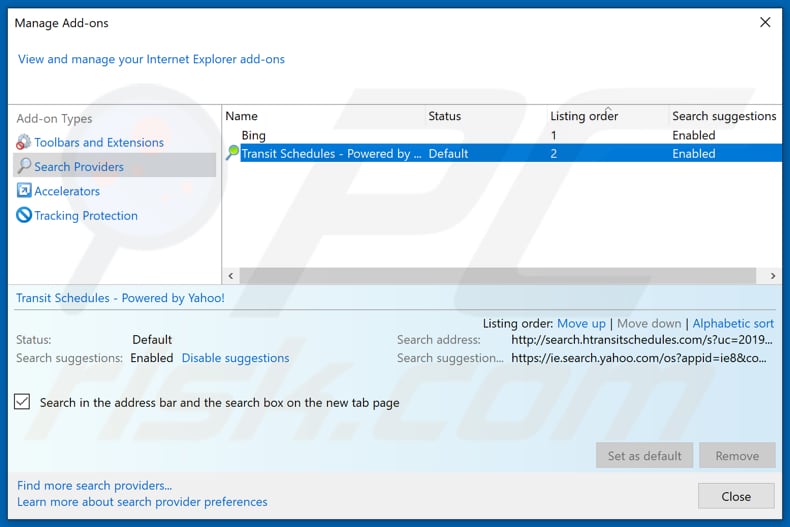Click Bing's Enabled search suggestions cell
This screenshot has width=790, height=527.
coord(694,135)
